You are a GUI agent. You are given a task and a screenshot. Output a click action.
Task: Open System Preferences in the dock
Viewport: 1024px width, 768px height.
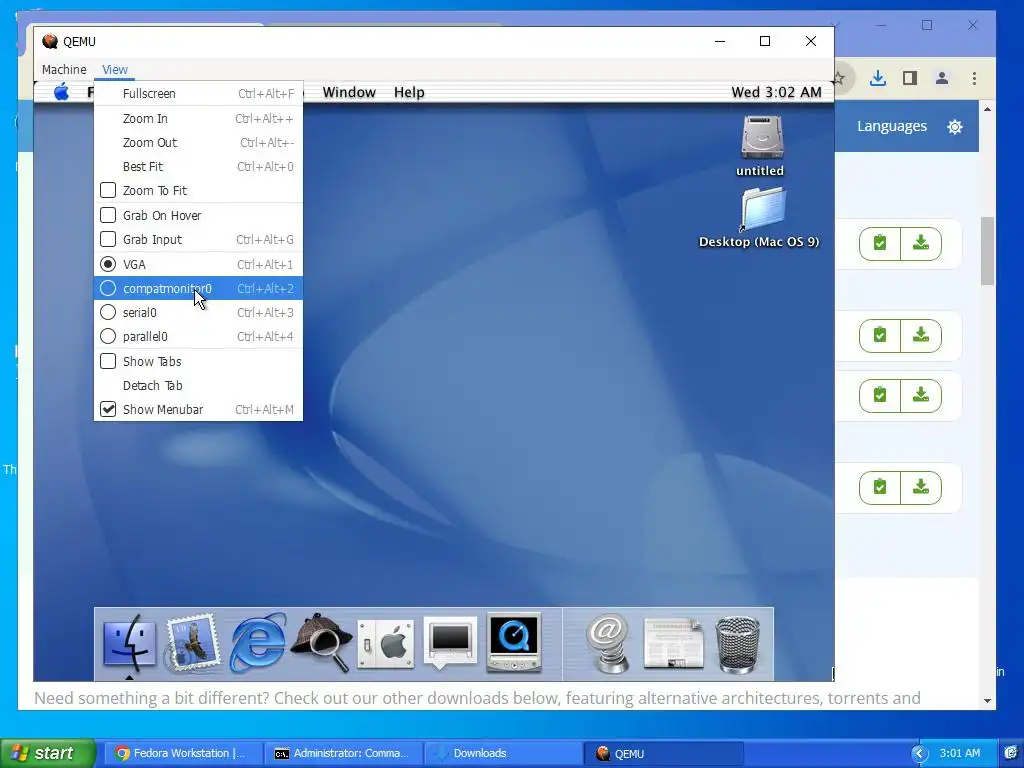click(386, 644)
